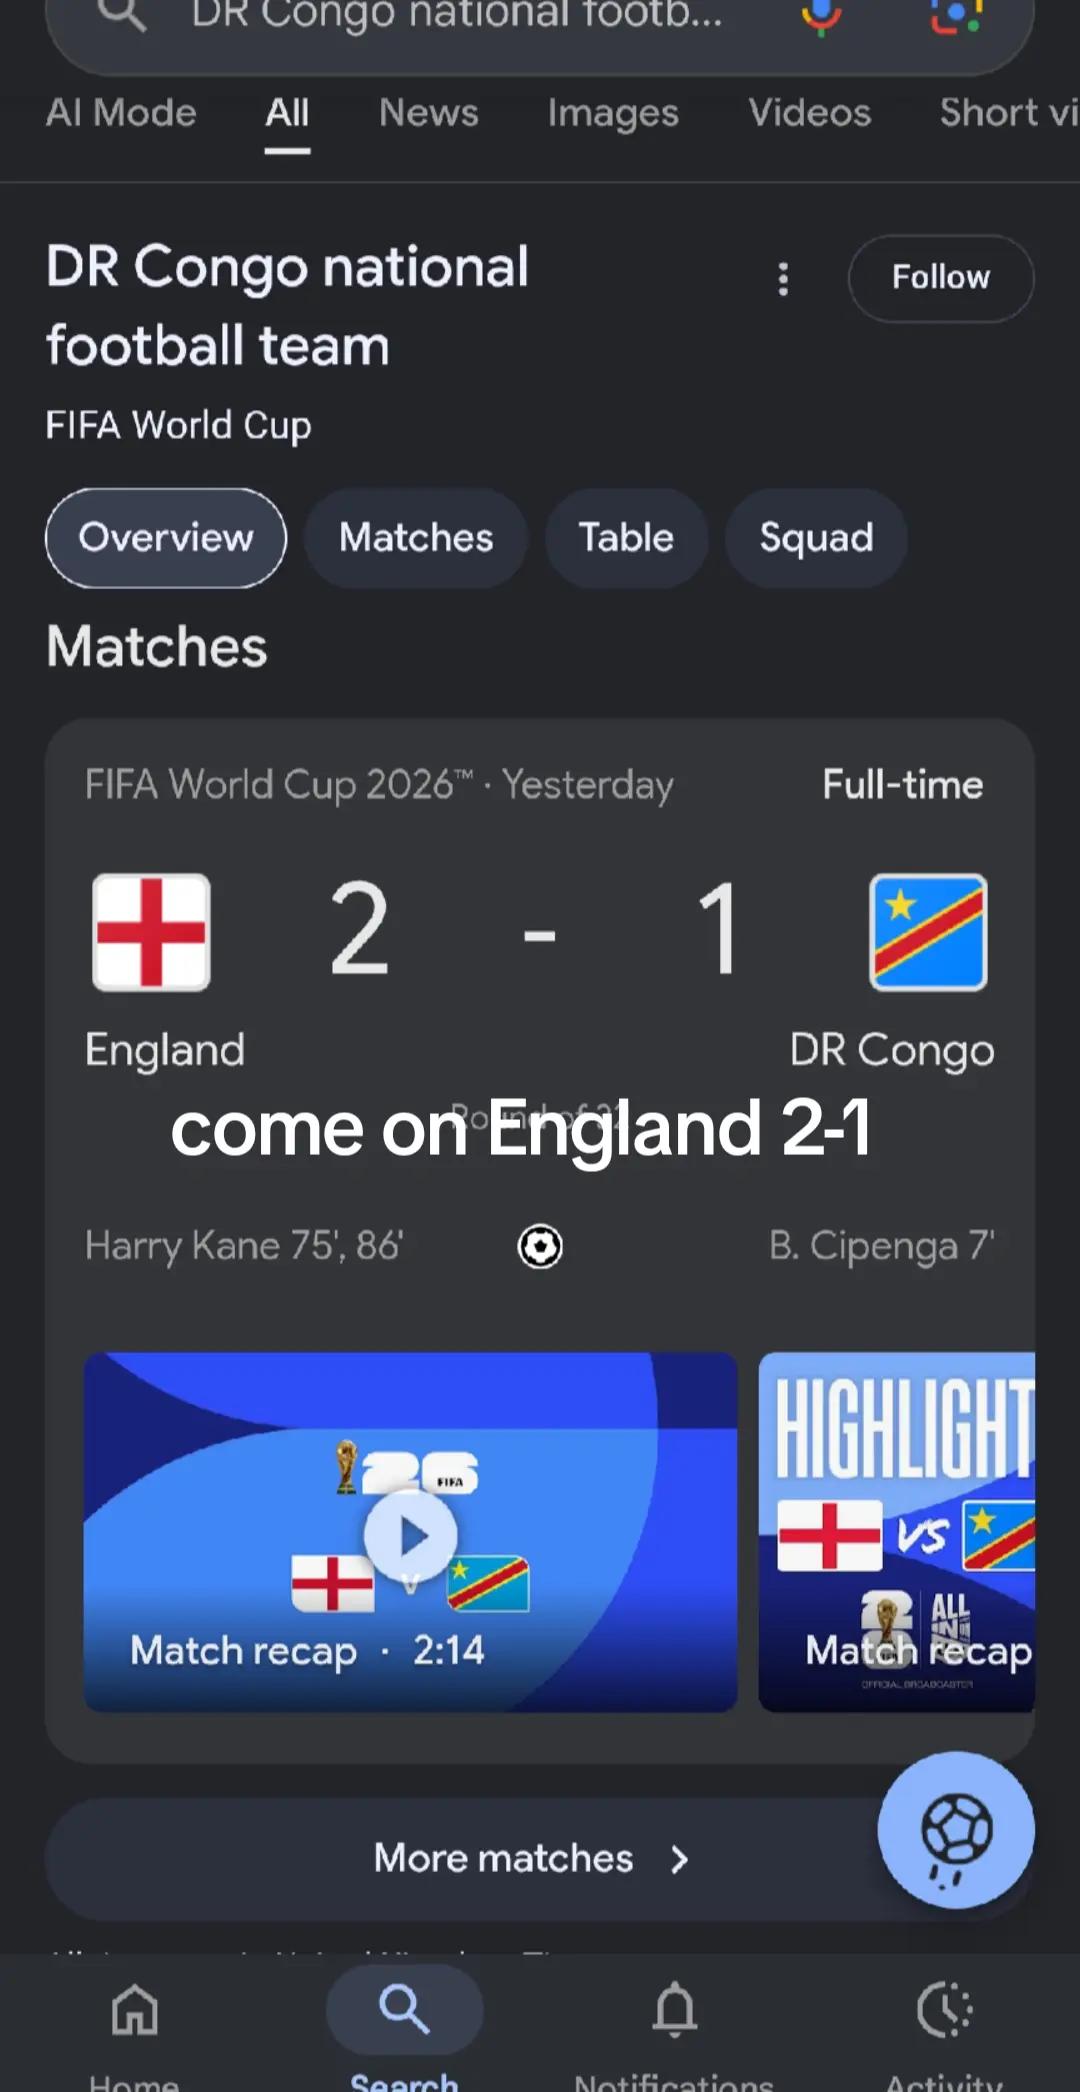
Task: Follow the DR Congo national team
Action: (941, 278)
